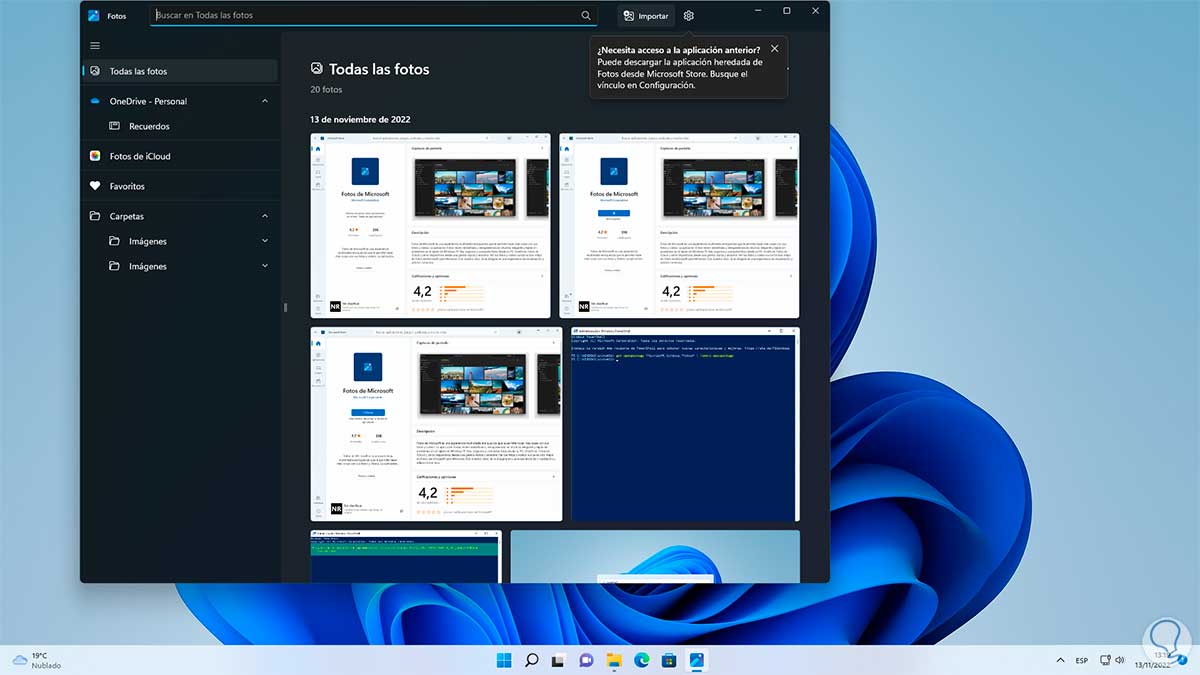Collapse the OneDrive - Personal chevron
The height and width of the screenshot is (675, 1200).
coord(265,101)
